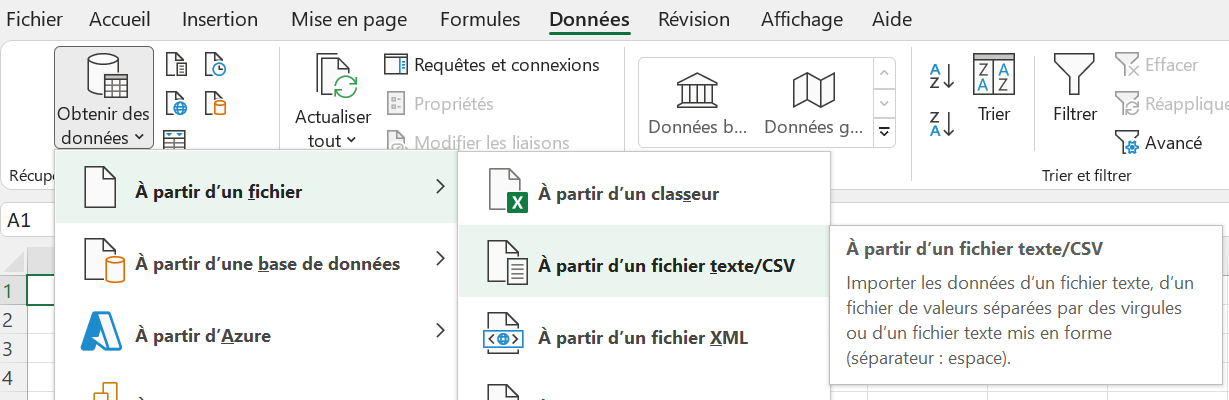This screenshot has height=400, width=1229.
Task: Switch to the Révision tab
Action: [695, 19]
